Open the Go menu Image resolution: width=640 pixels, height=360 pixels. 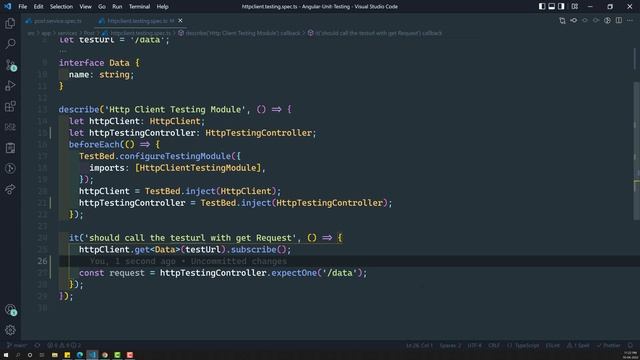[x=102, y=7]
